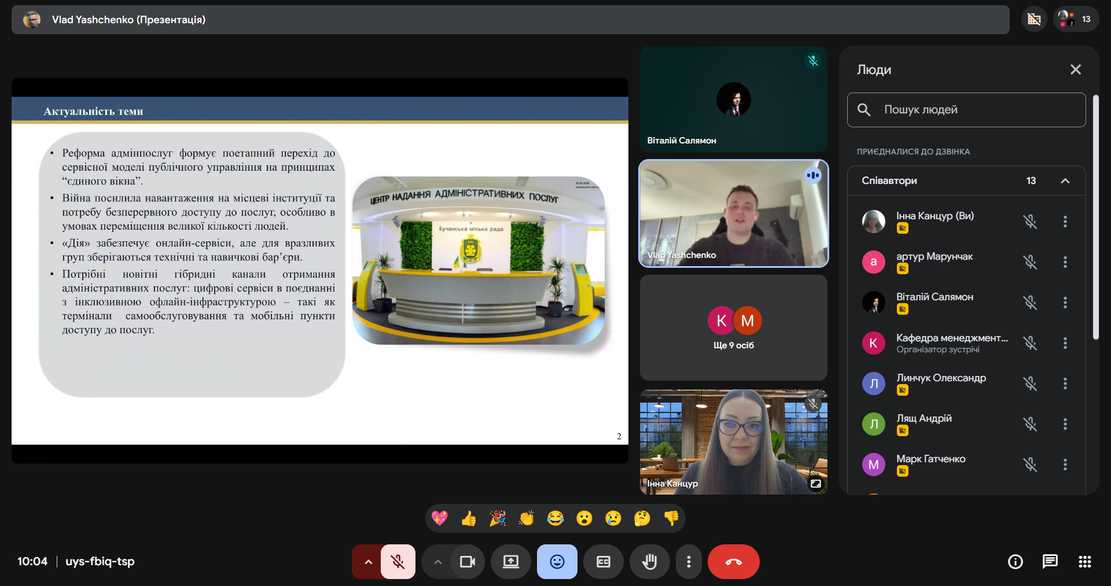Send the clapping hands reaction

526,518
